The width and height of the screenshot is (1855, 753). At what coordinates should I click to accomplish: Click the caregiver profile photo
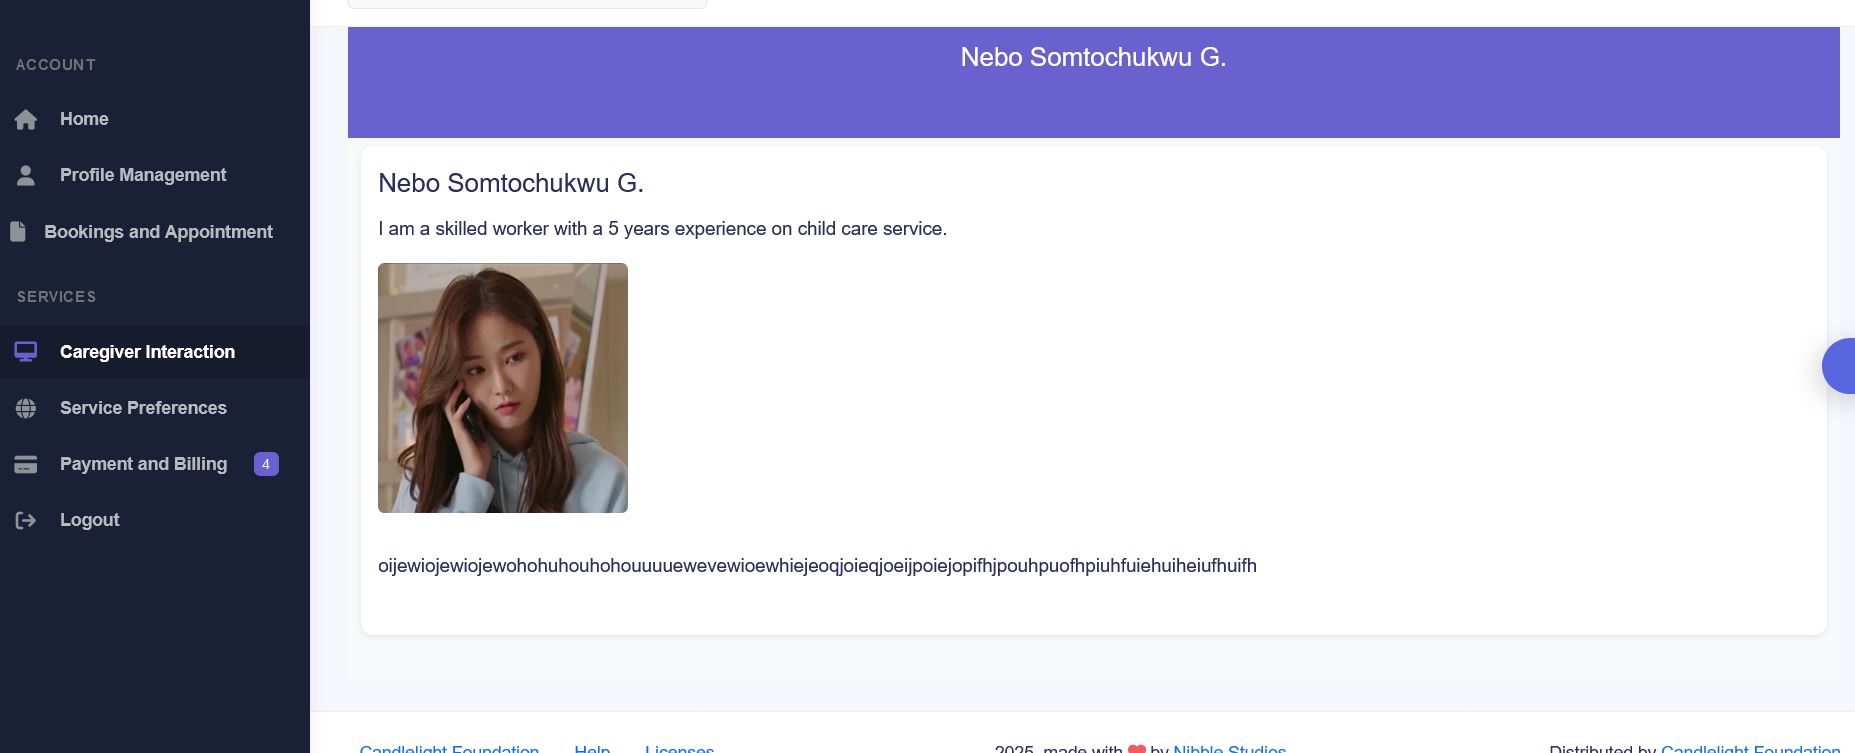tap(503, 388)
